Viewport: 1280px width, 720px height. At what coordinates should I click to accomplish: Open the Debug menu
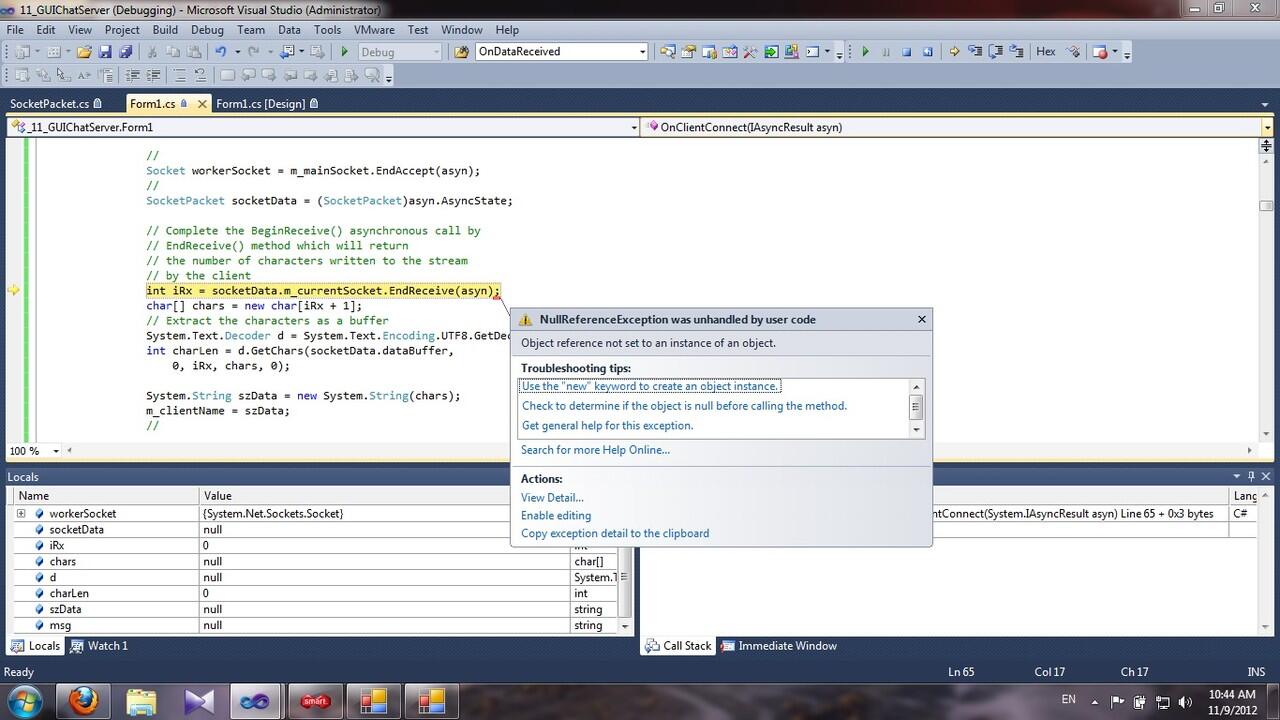pos(207,30)
